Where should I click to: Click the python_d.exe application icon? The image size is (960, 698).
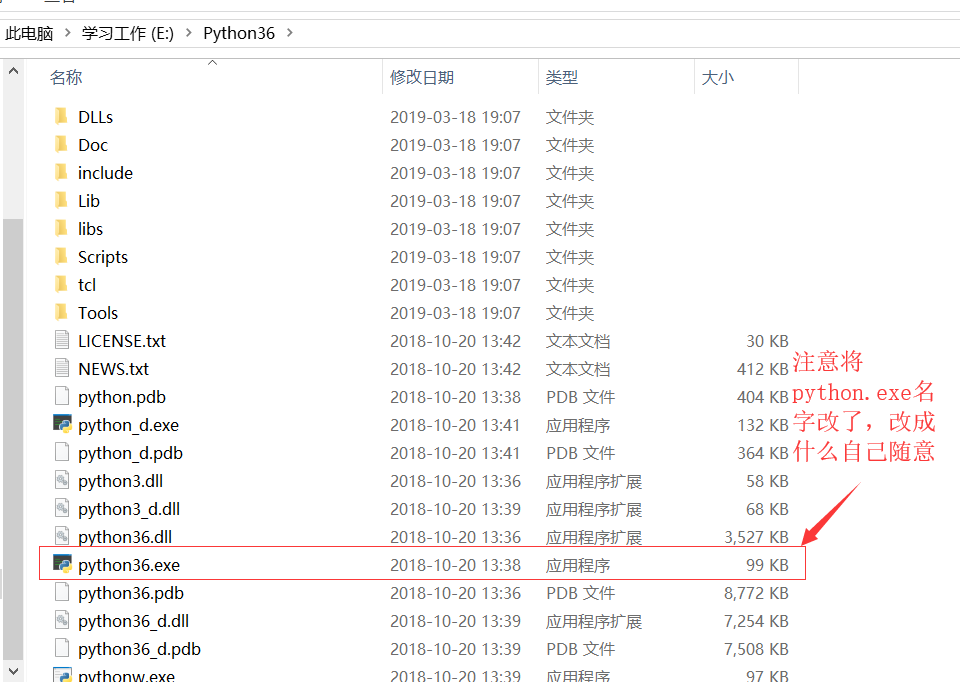[62, 424]
